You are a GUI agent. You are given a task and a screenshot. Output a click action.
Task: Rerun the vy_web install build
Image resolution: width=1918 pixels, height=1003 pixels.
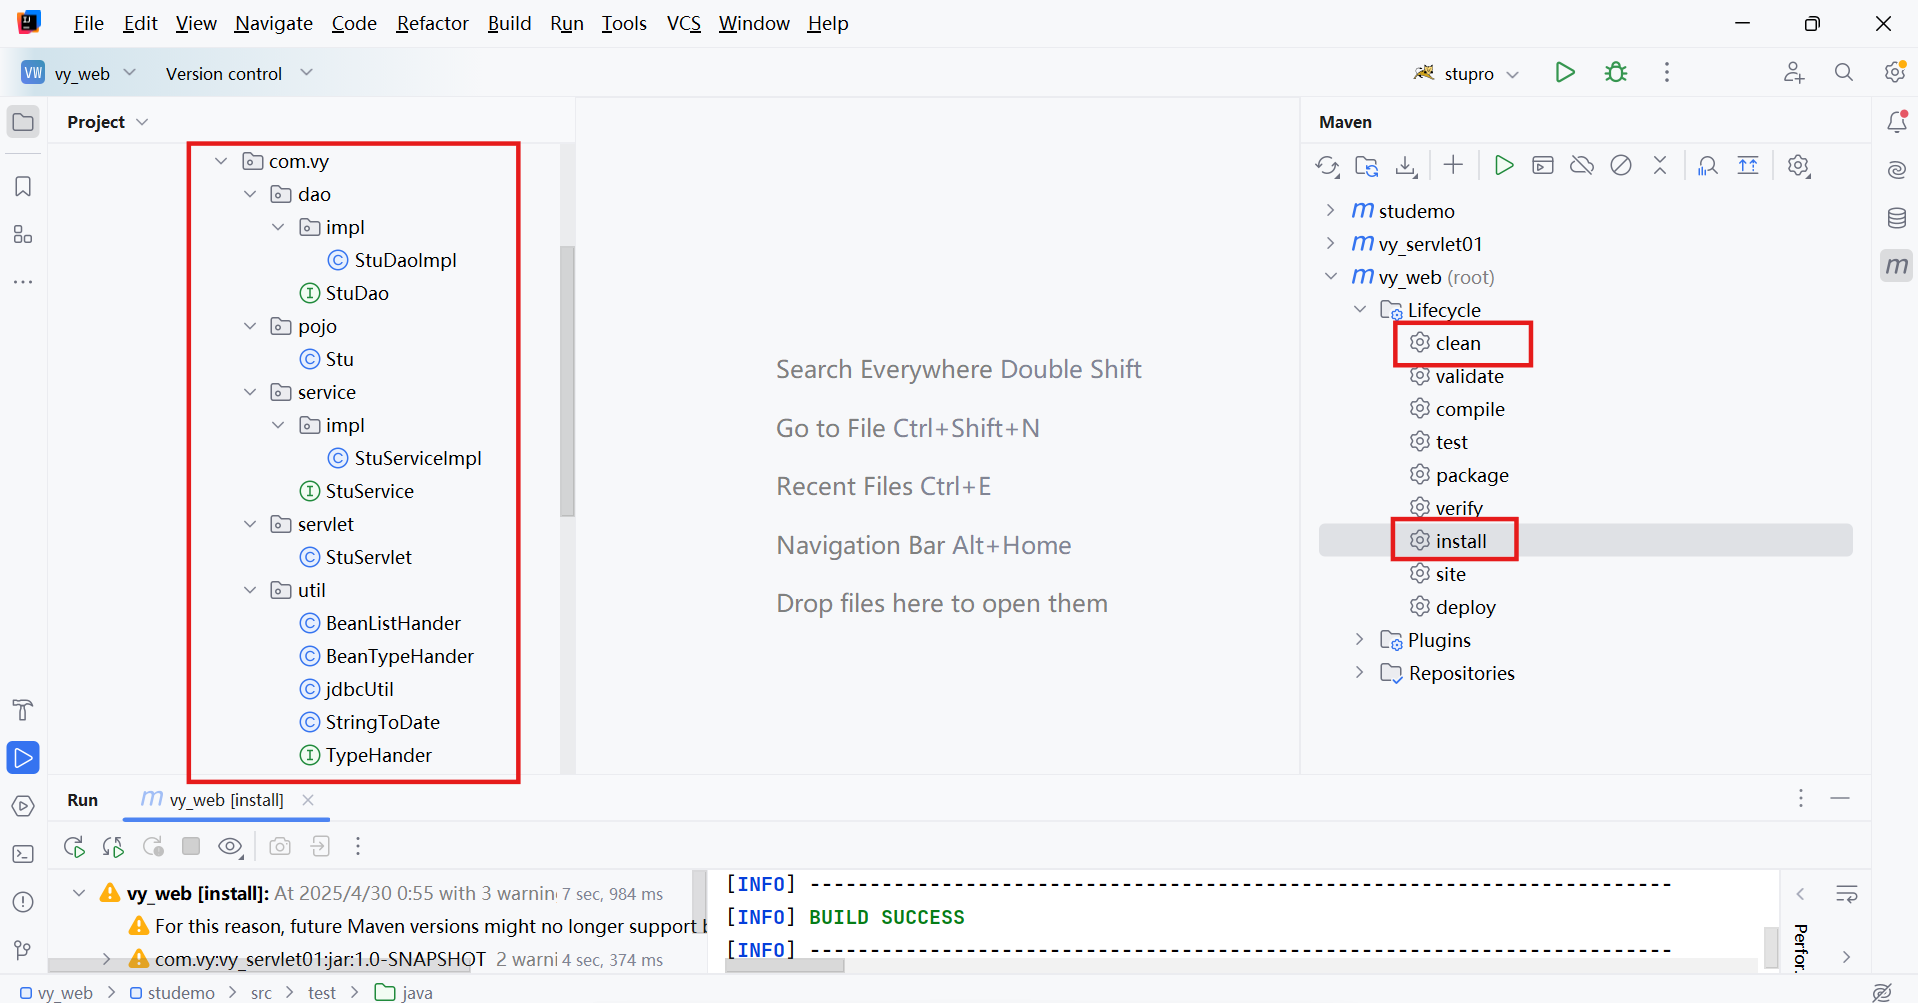[x=74, y=847]
